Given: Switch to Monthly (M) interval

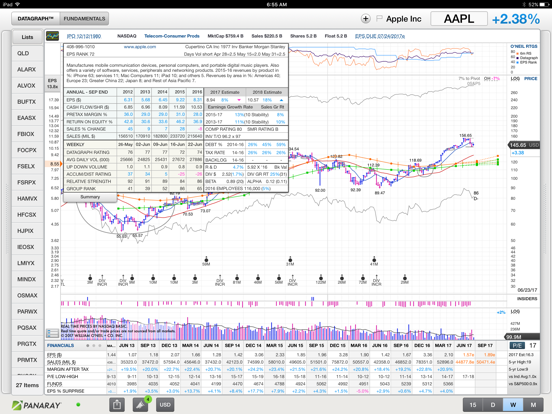Looking at the screenshot, I should pyautogui.click(x=533, y=405).
